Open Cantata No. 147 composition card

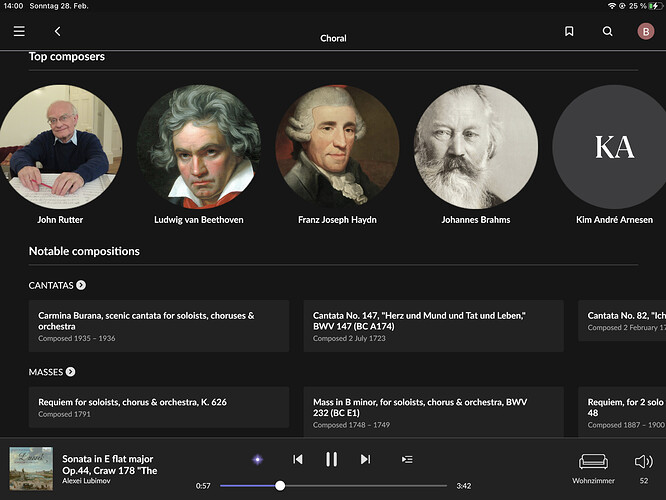(x=434, y=326)
